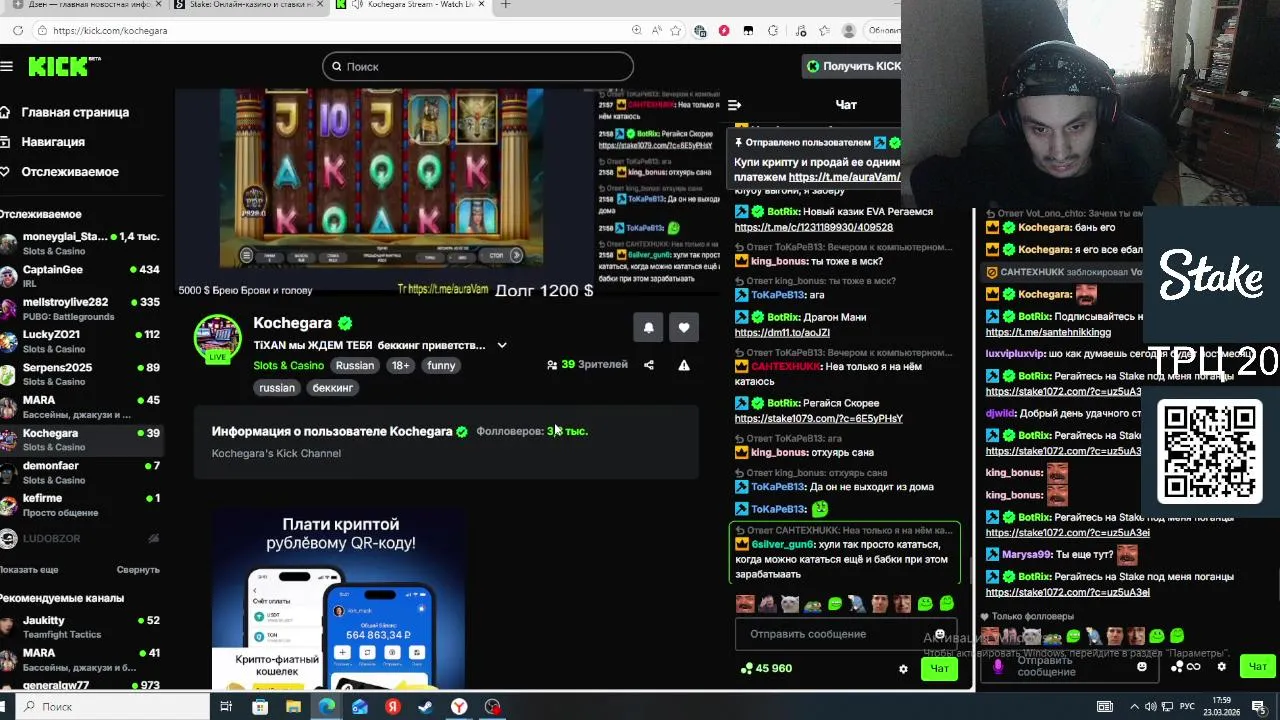Open moneyglai_Sta... channel in sidebar
Screen dimensions: 1280x720
[80, 243]
